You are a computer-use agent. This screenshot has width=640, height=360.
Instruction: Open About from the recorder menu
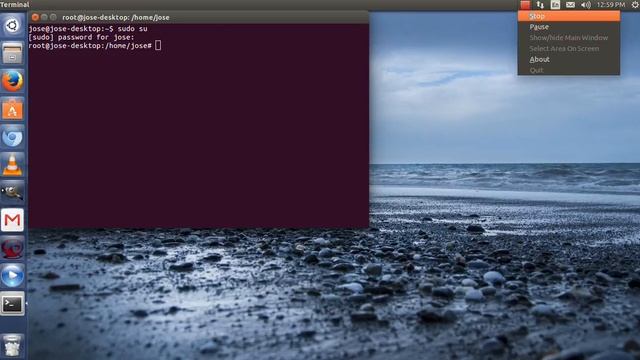pyautogui.click(x=569, y=59)
